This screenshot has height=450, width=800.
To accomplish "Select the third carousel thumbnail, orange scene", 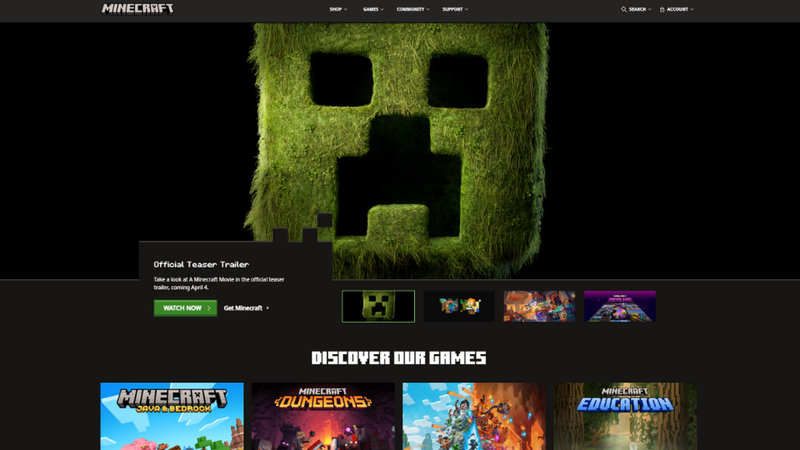I will point(539,306).
